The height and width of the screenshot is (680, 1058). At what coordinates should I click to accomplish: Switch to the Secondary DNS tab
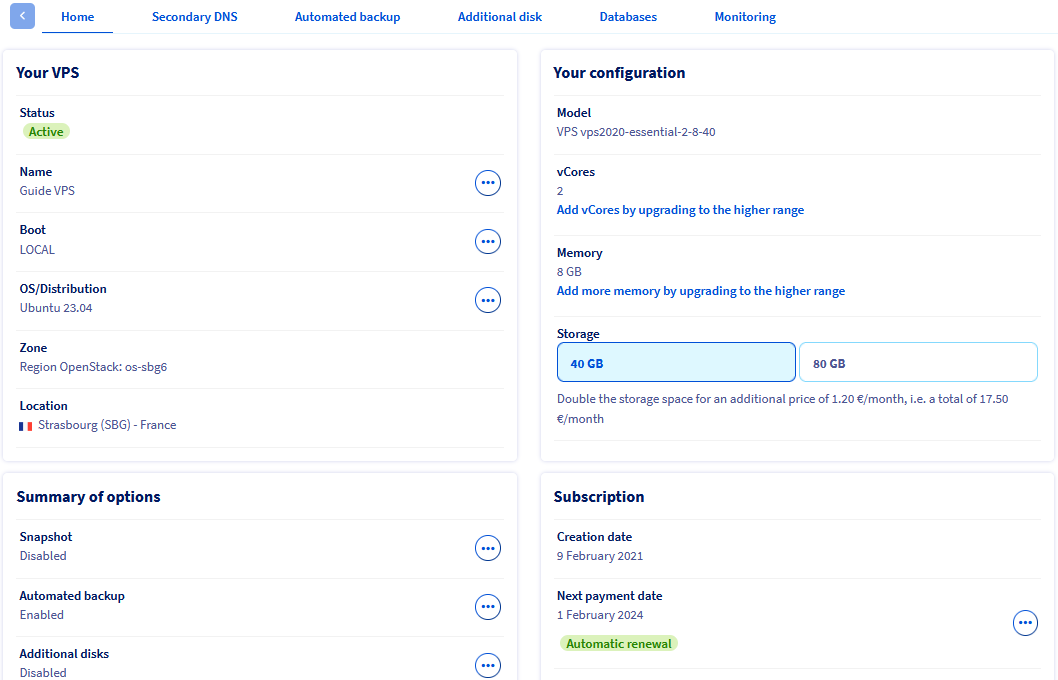[x=195, y=17]
